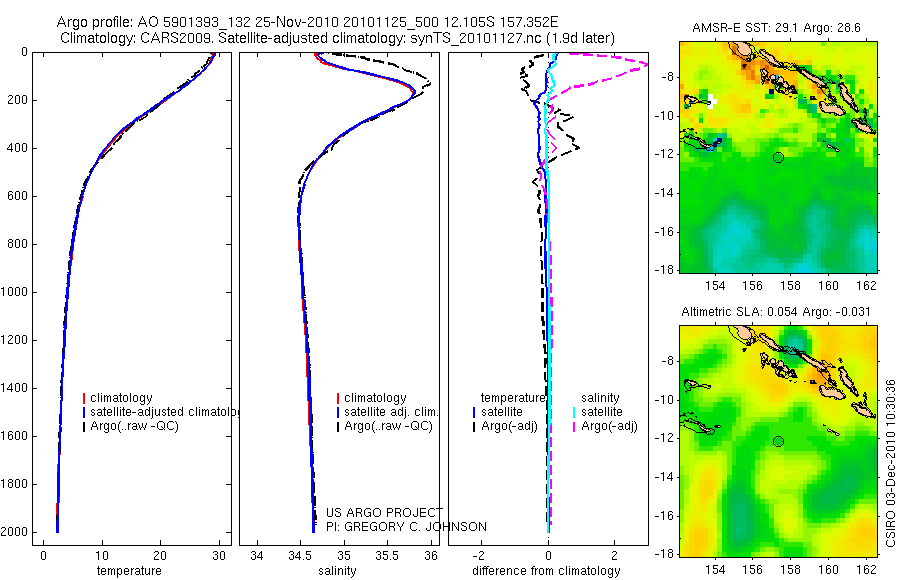The width and height of the screenshot is (900, 580).
Task: Click the white missing-data pixel on SST map
Action: [x=712, y=101]
